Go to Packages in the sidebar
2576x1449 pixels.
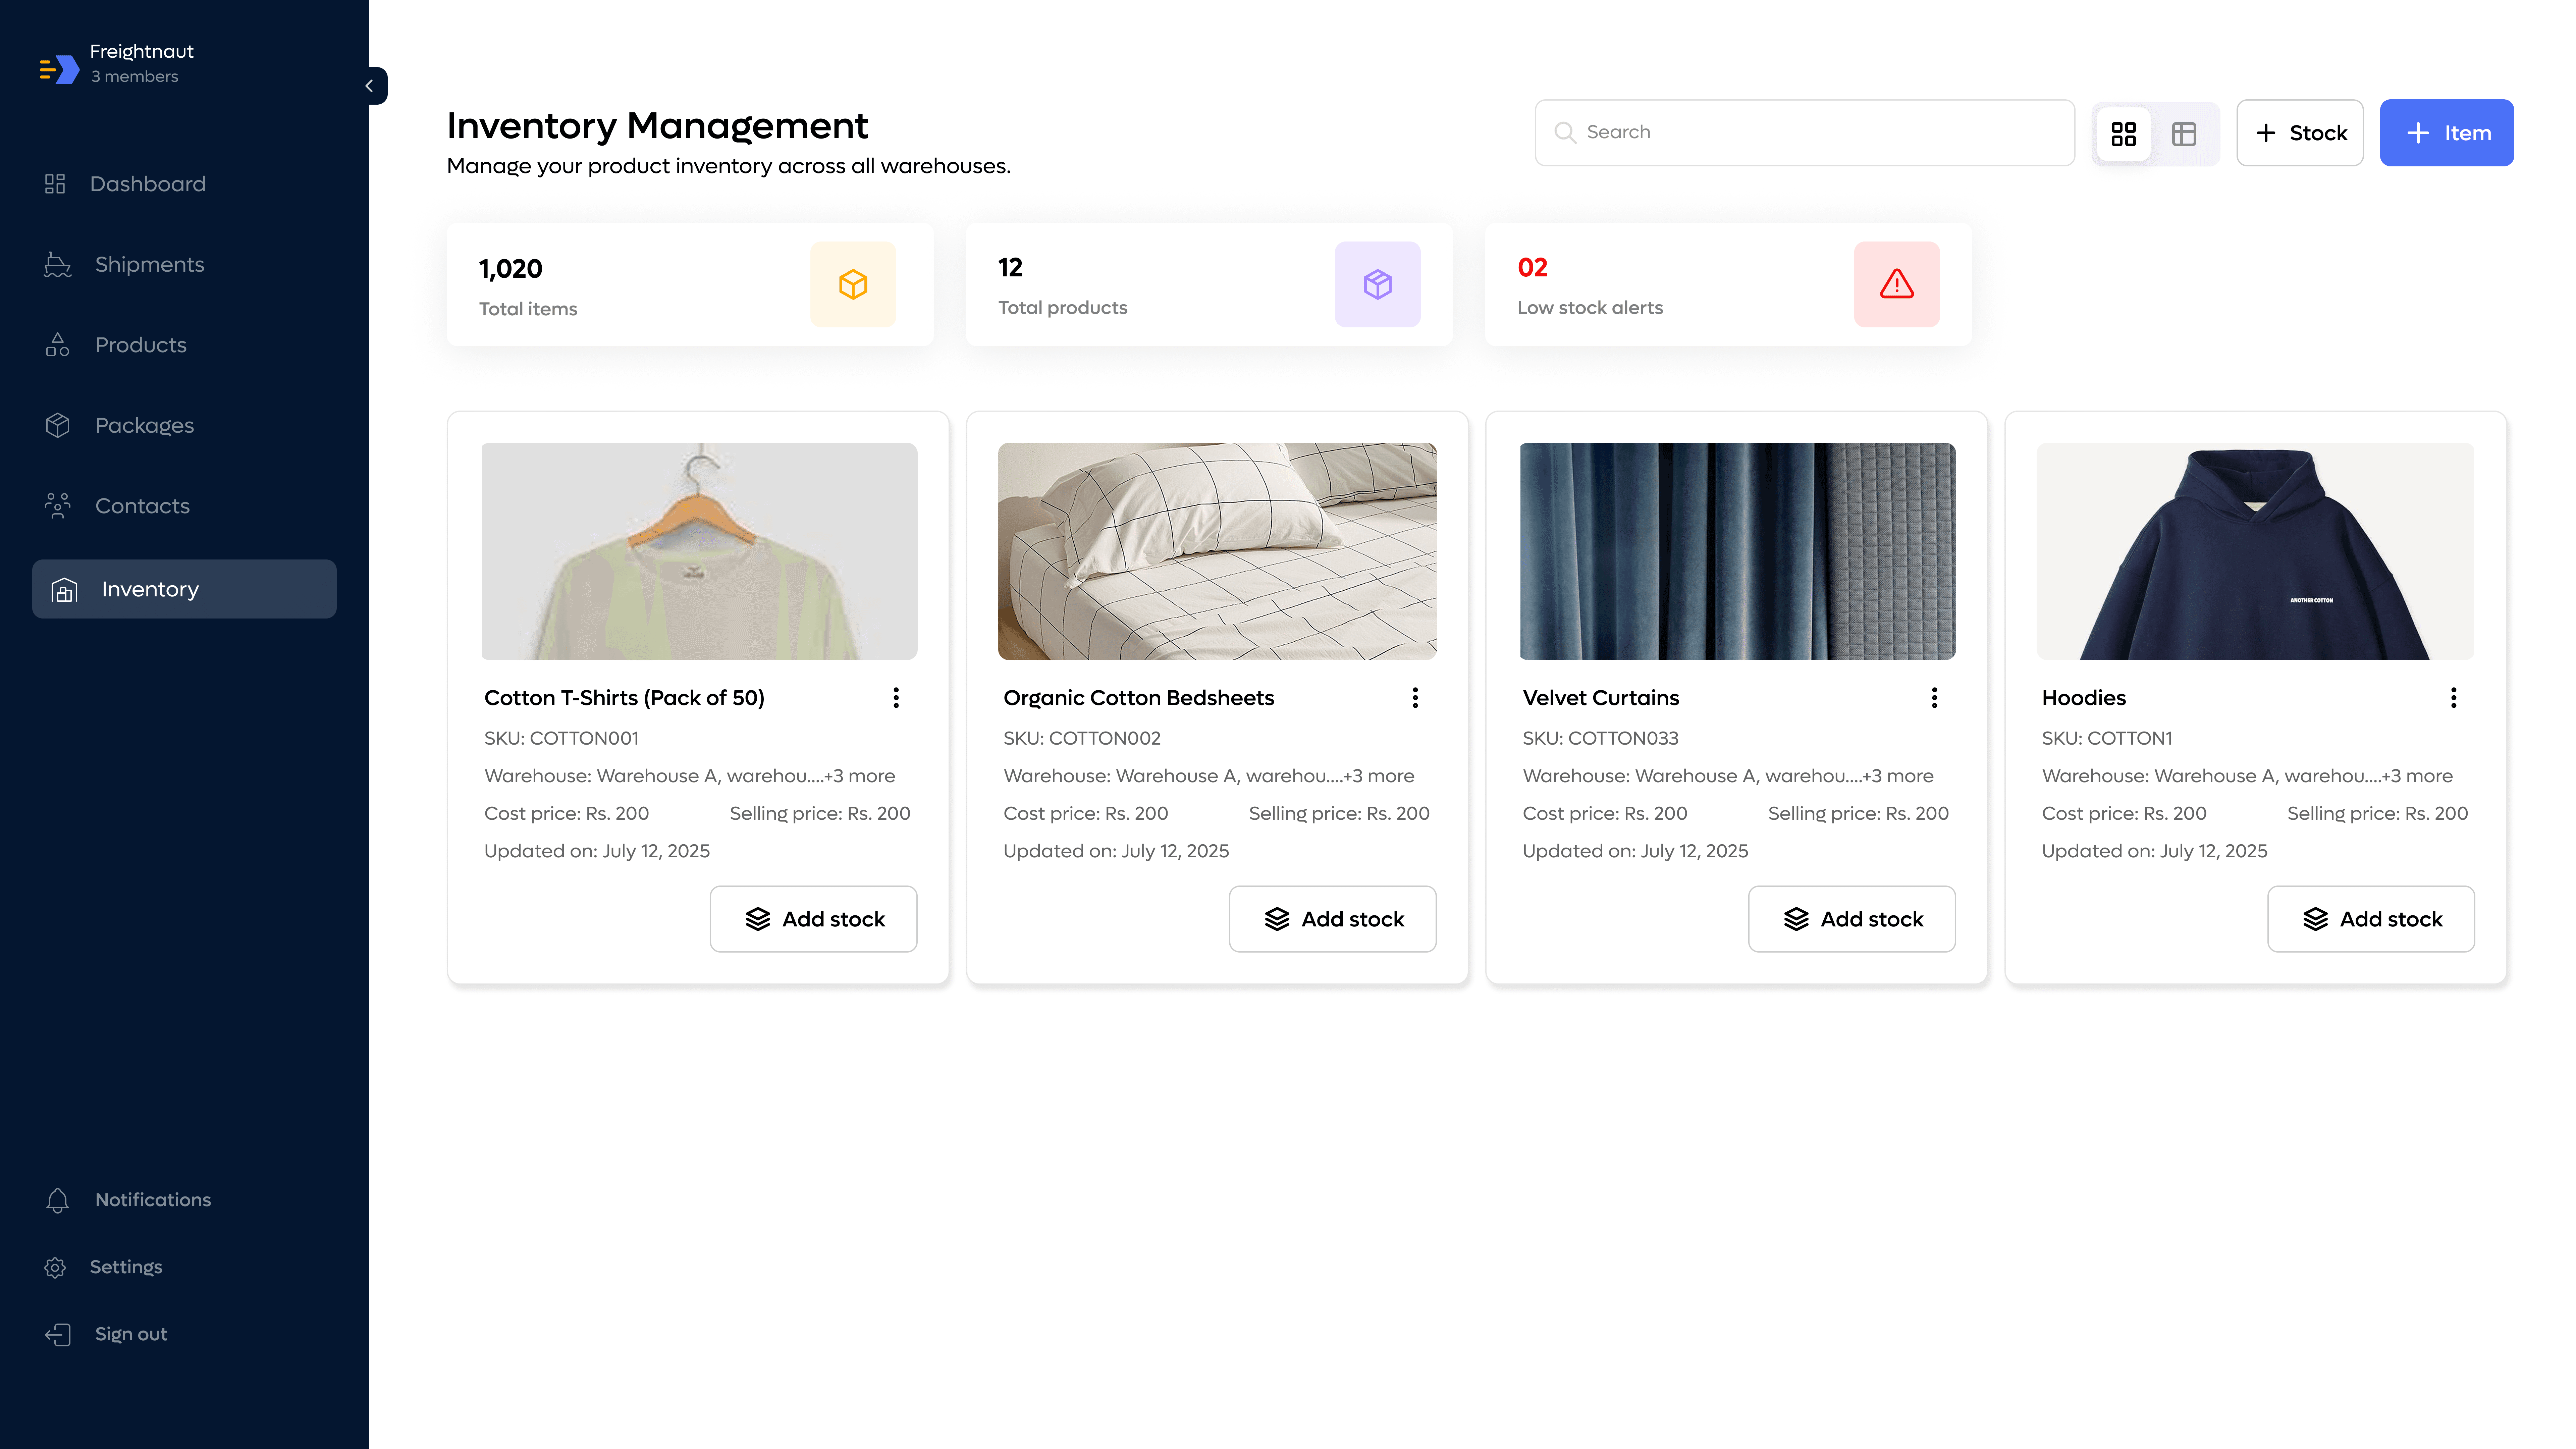click(x=144, y=425)
